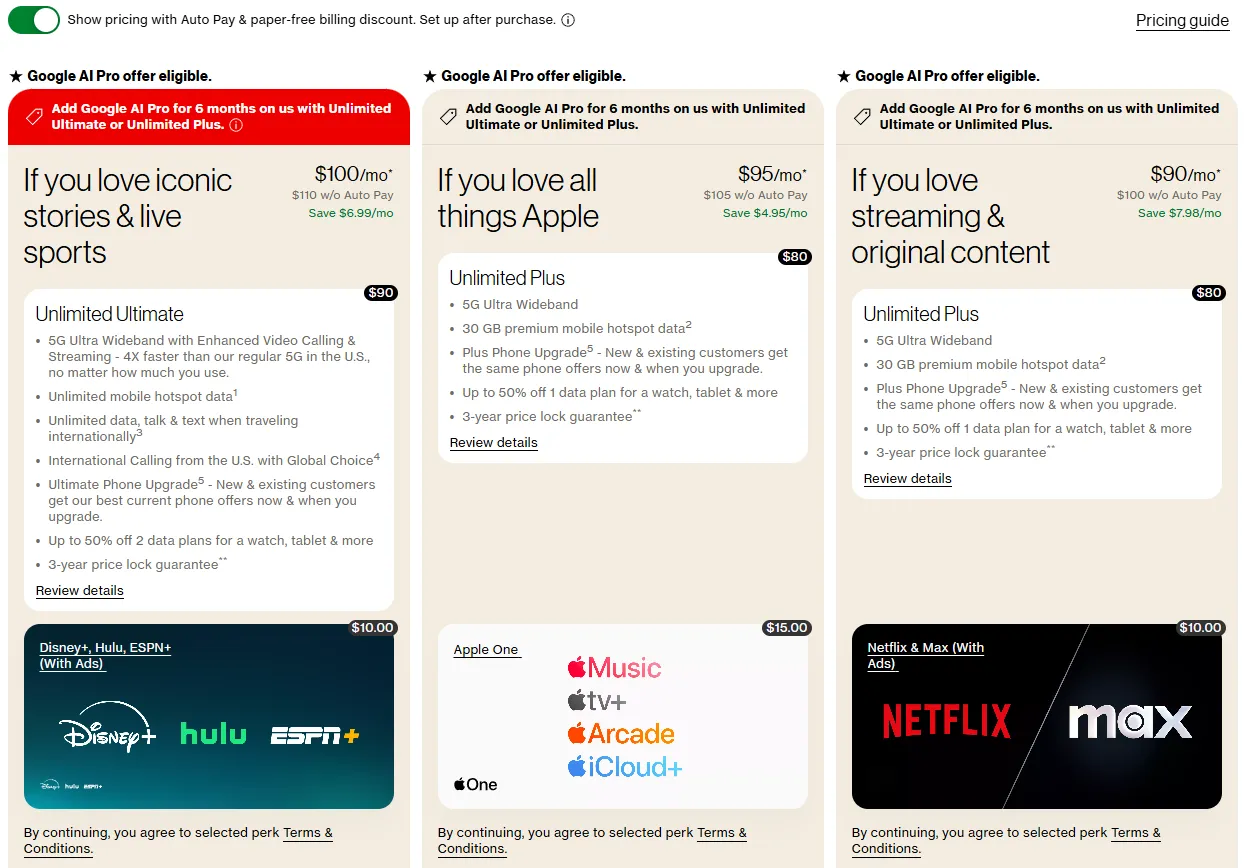Toggle Auto Pay pricing display off
The height and width of the screenshot is (868, 1244).
pos(33,20)
